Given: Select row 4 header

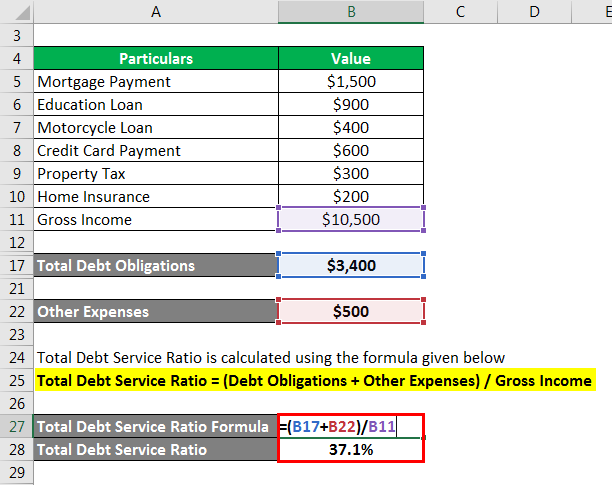Looking at the screenshot, I should tap(17, 59).
